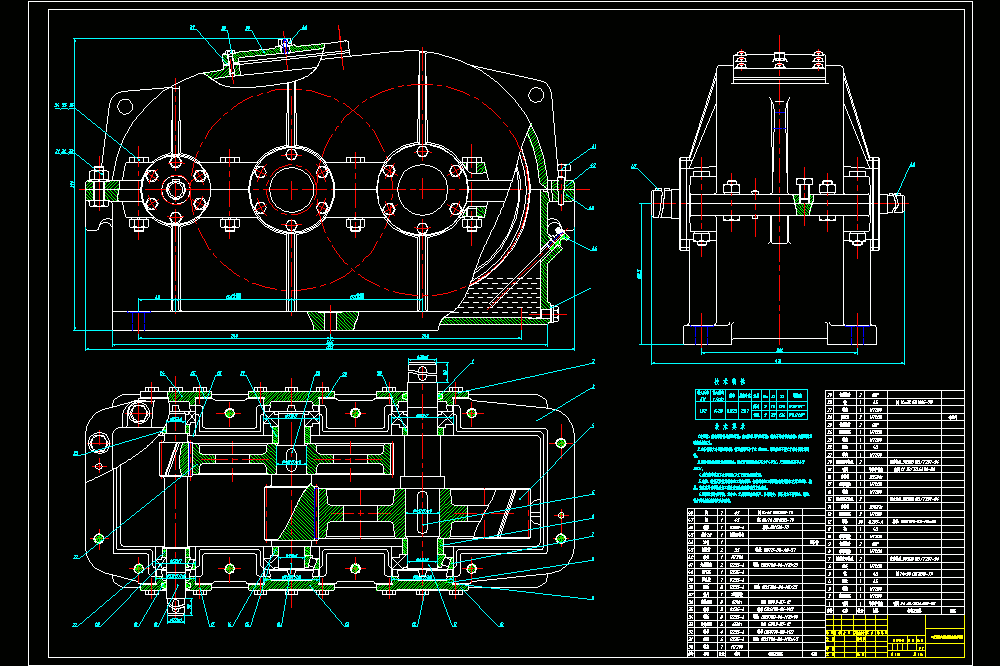Select the side elevation view of the gearbox
Image resolution: width=1000 pixels, height=666 pixels.
click(779, 199)
